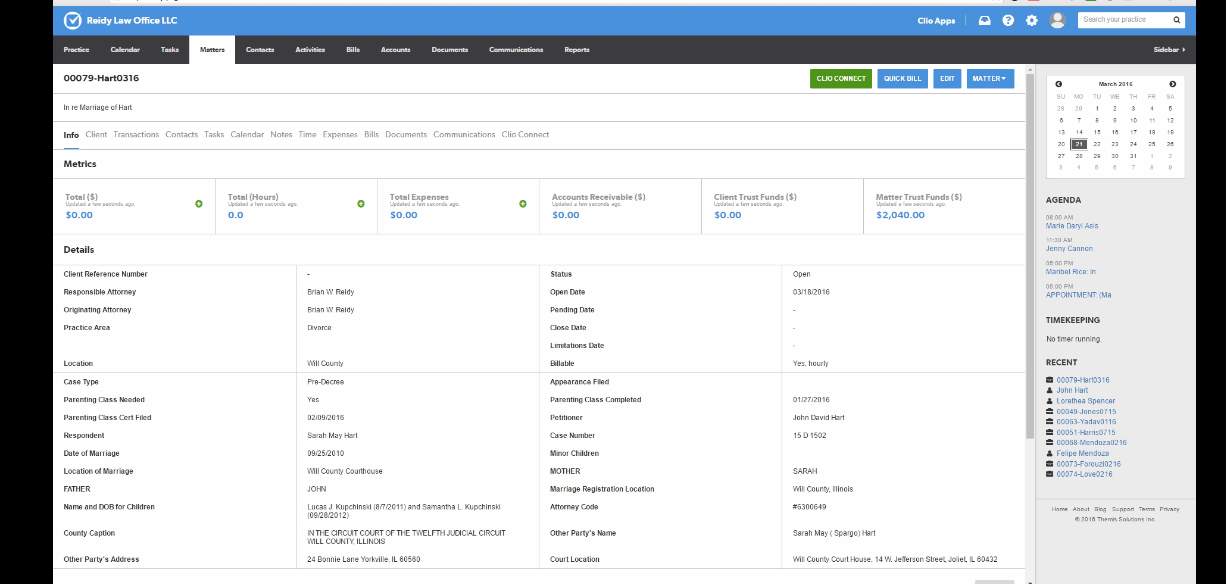Click green plus on Total Expenses metric
Screen dimensions: 1226x584
click(x=522, y=203)
